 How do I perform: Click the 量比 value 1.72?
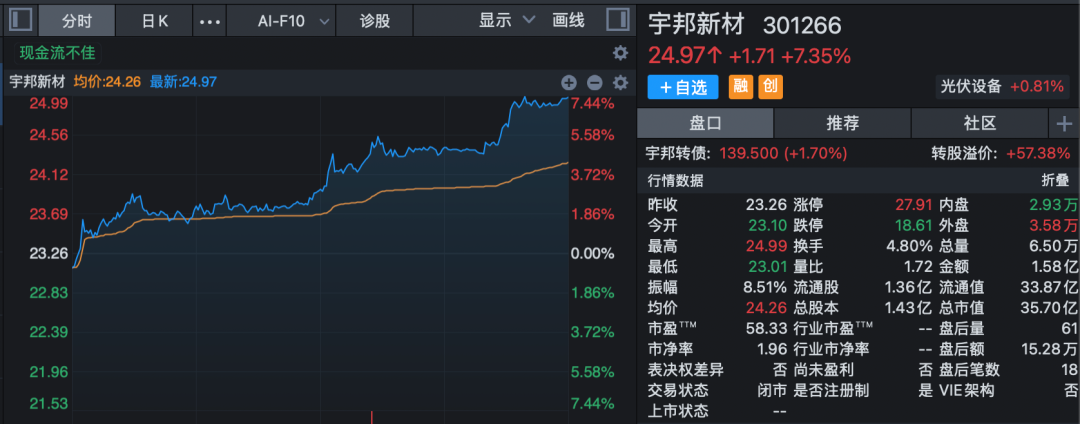[x=918, y=266]
